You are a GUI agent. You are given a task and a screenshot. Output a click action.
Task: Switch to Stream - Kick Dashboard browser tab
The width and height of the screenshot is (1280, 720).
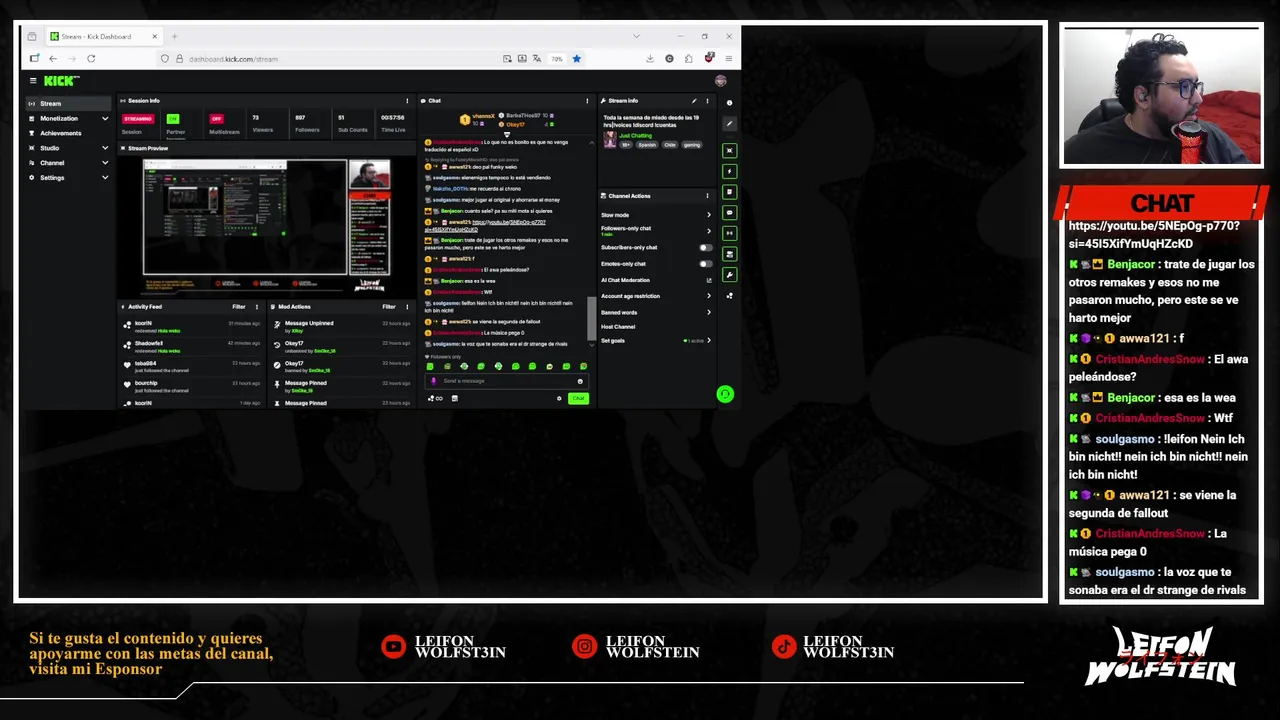(x=104, y=37)
